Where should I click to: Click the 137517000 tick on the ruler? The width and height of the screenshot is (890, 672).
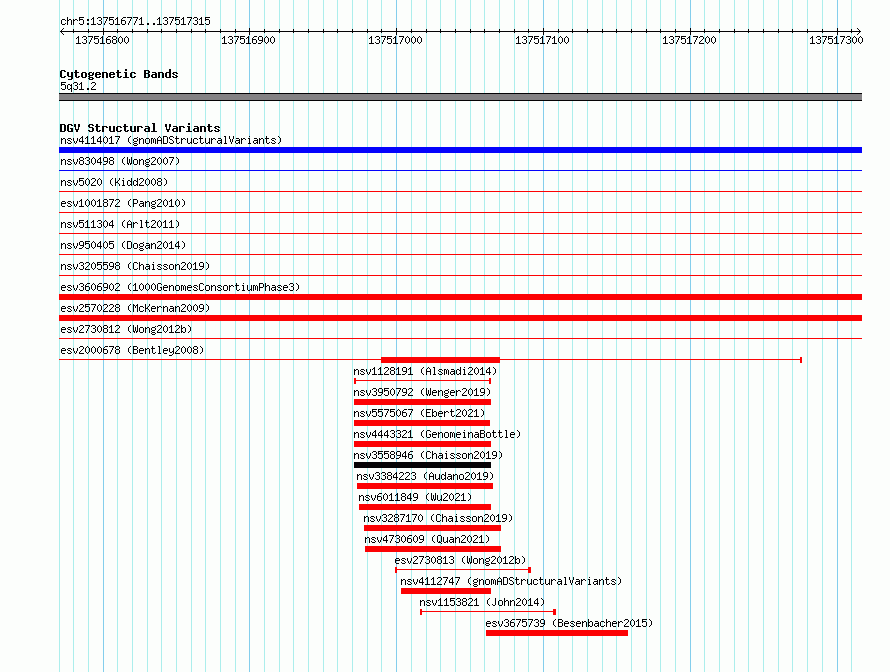396,40
